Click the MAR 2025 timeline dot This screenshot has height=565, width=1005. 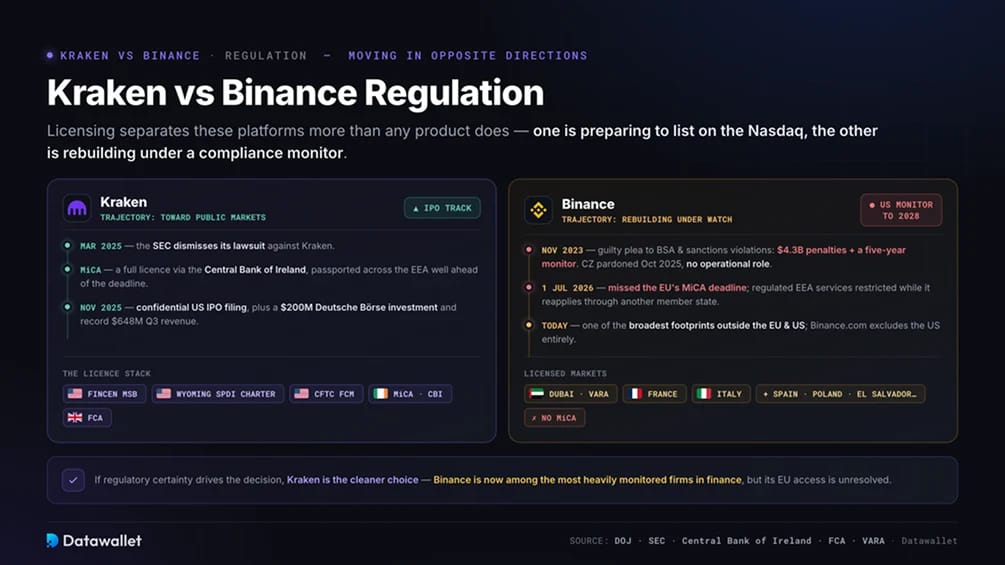67,245
